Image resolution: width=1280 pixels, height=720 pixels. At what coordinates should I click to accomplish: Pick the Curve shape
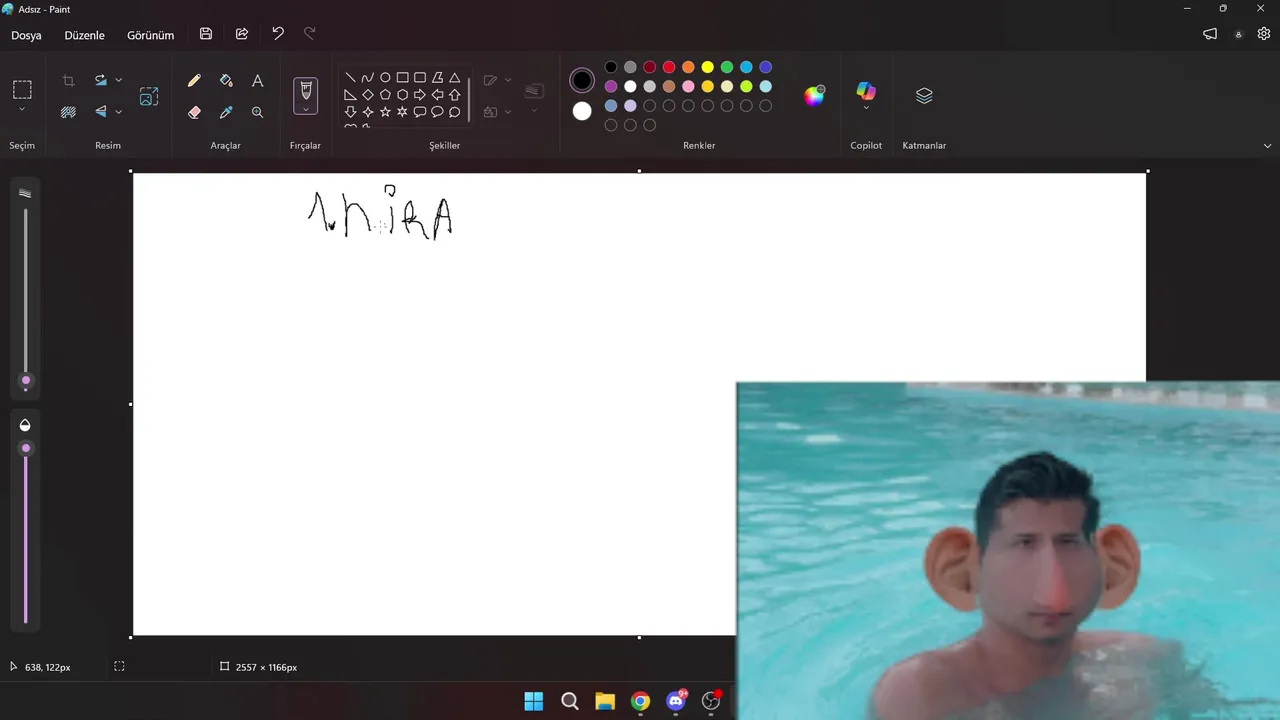point(367,77)
